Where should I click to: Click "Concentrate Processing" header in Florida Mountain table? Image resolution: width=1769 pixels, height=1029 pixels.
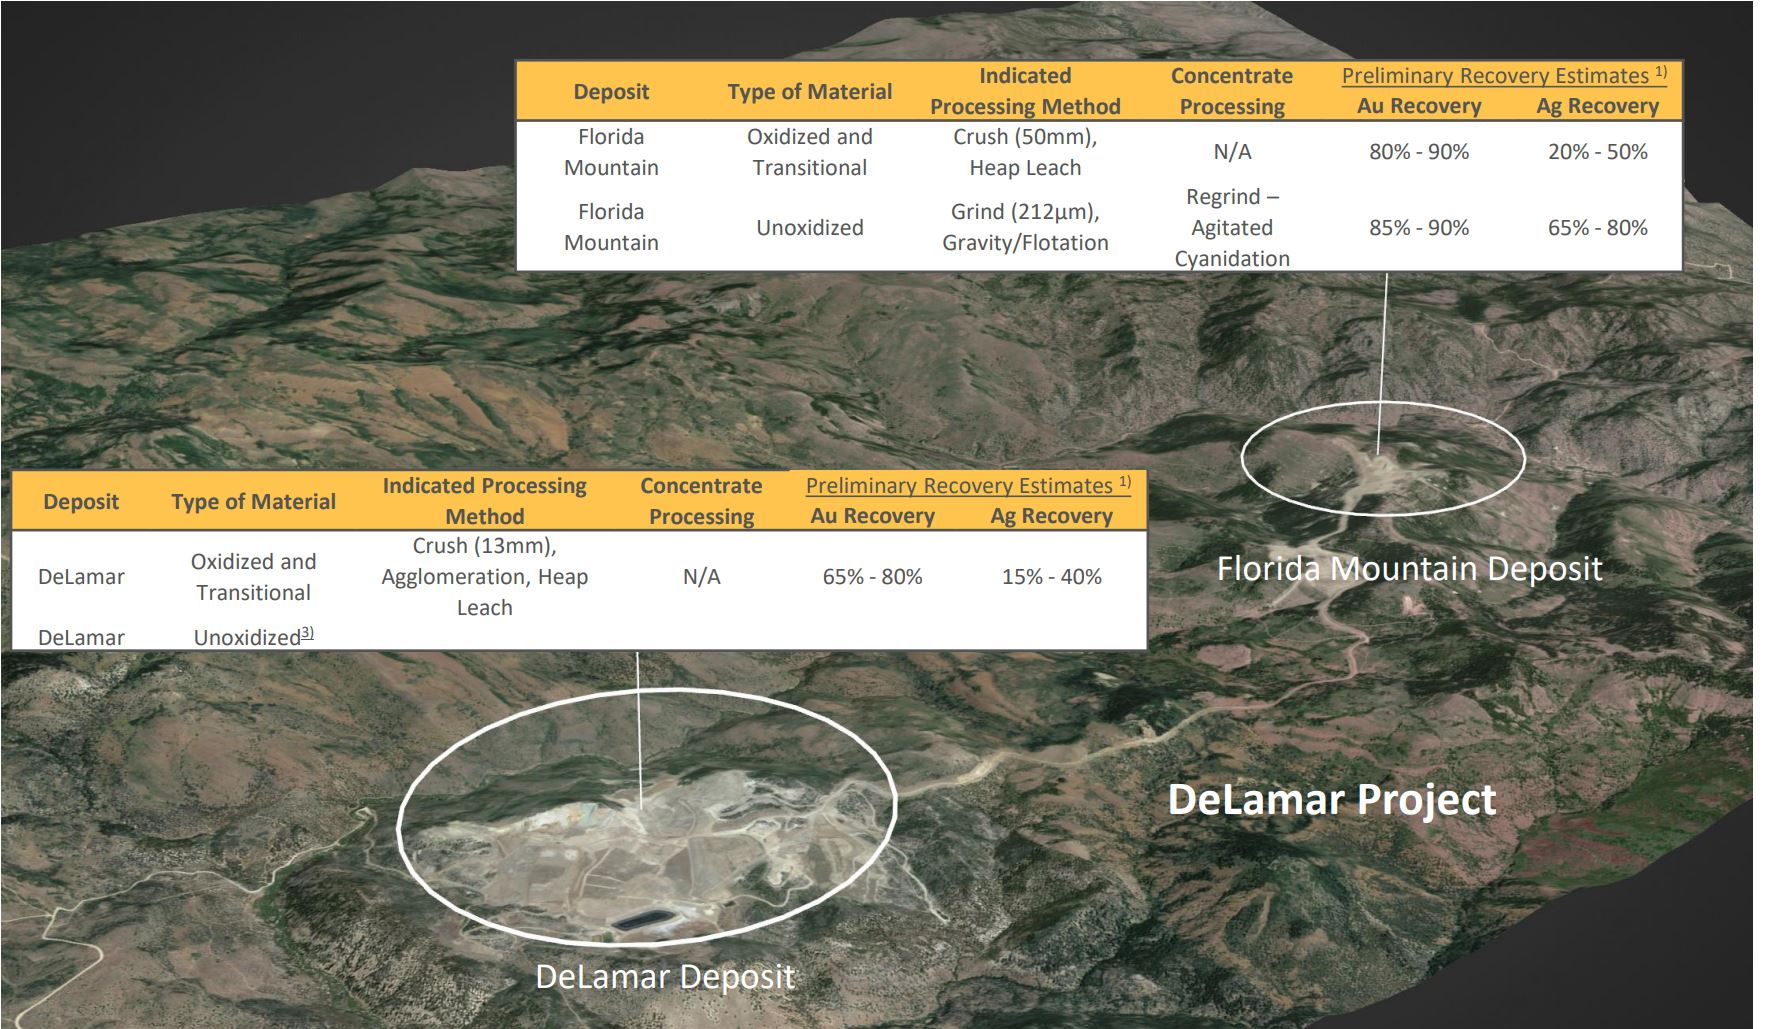tap(1231, 91)
